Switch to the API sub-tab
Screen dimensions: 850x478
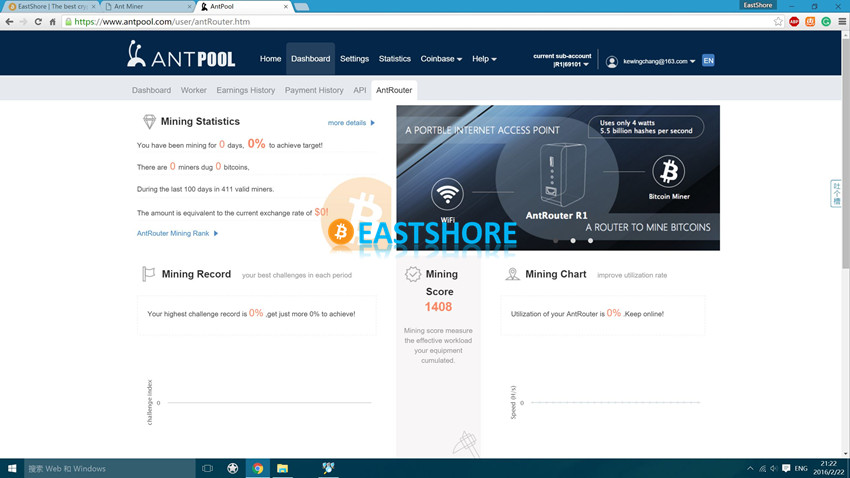pyautogui.click(x=360, y=90)
